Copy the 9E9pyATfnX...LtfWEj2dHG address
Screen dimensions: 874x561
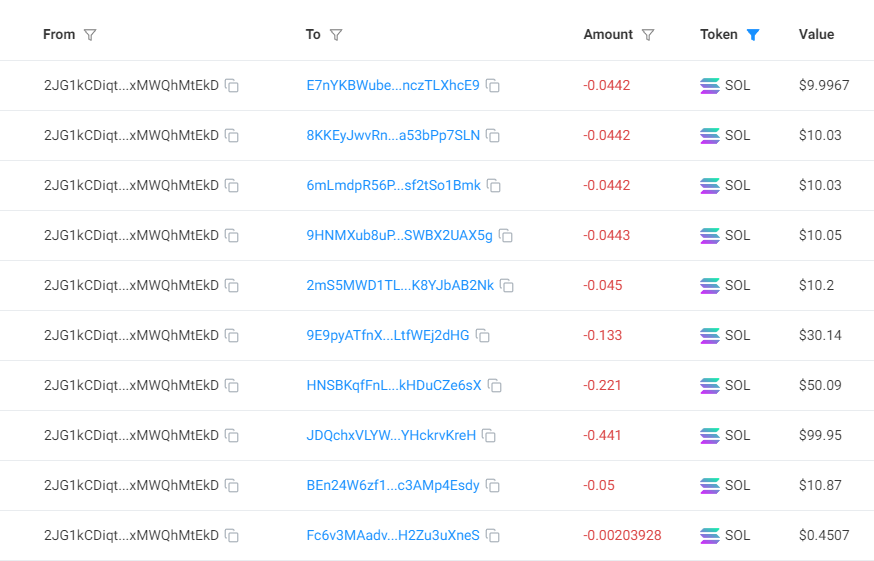[483, 336]
